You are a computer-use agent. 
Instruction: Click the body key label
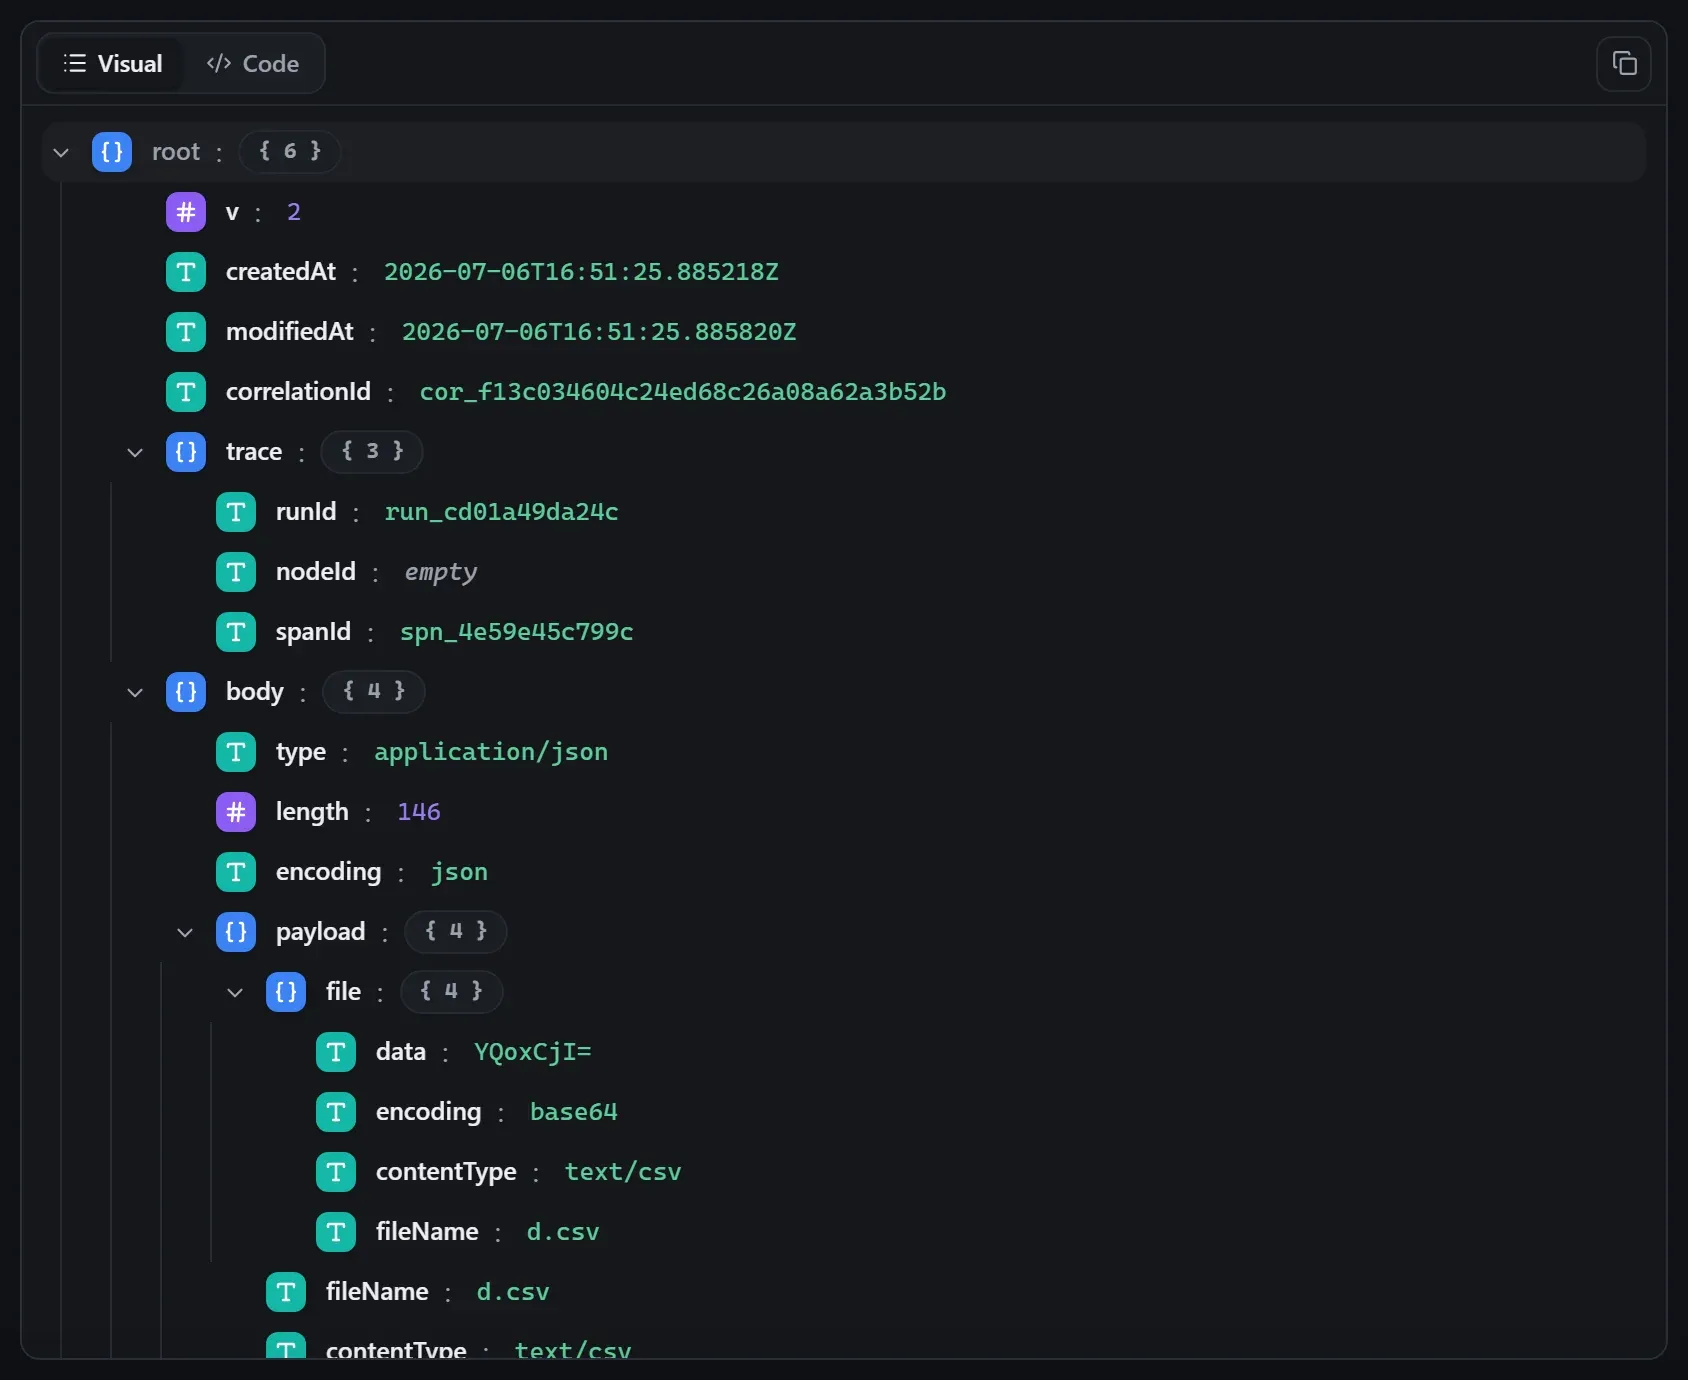(255, 692)
